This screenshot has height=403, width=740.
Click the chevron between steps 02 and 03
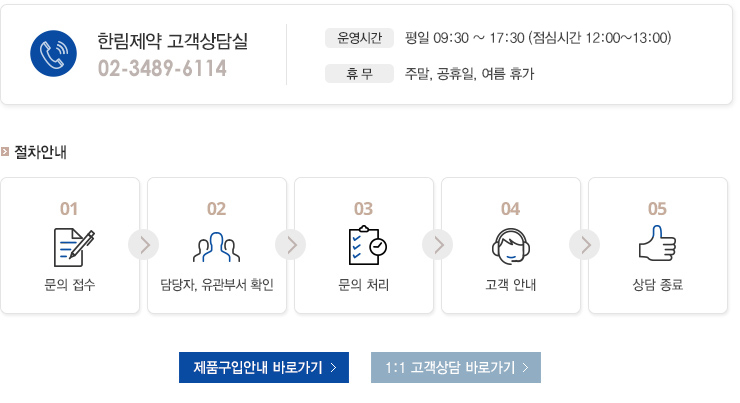(x=291, y=244)
